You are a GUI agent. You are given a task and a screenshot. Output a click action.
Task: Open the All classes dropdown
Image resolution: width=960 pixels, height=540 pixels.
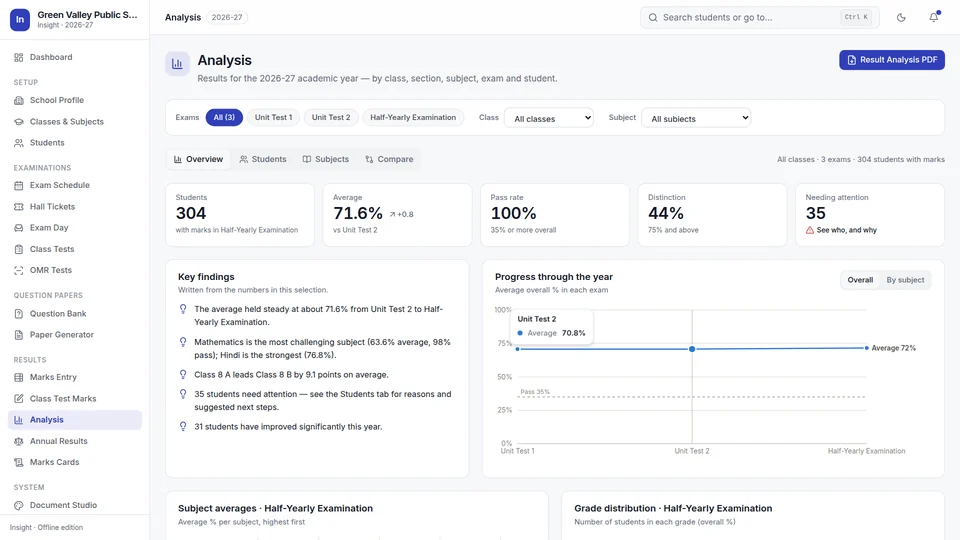(x=549, y=118)
